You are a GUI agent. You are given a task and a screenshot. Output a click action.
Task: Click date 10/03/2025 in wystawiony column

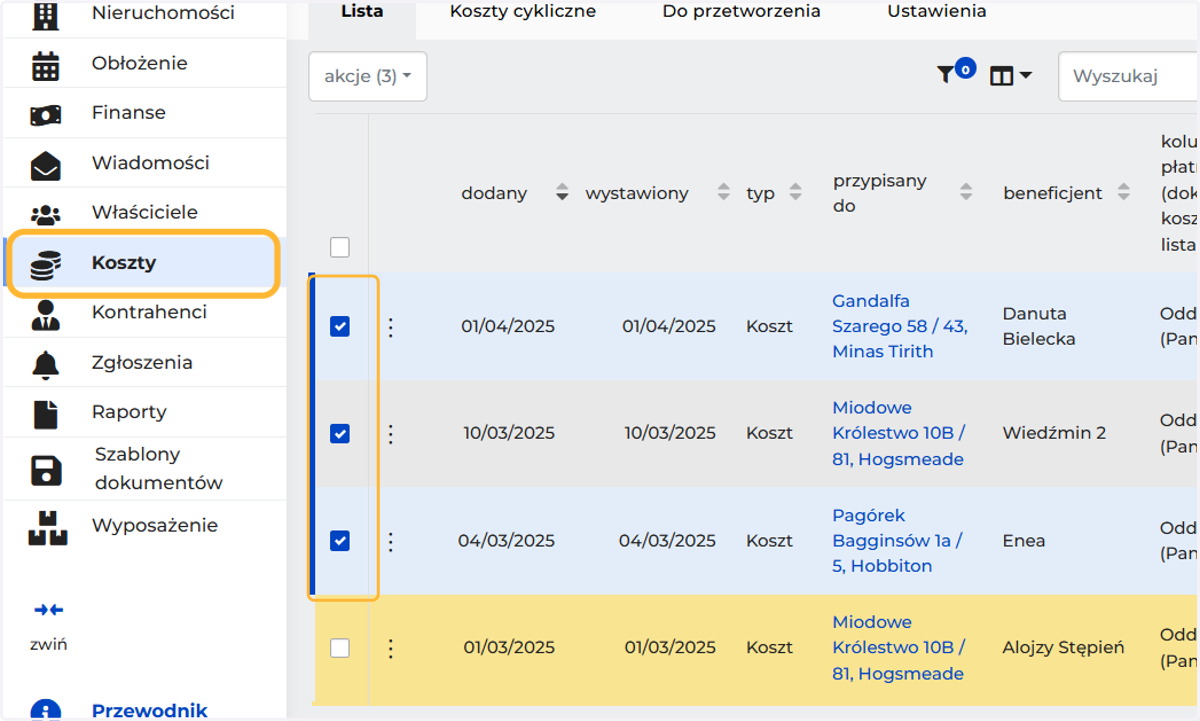point(670,433)
